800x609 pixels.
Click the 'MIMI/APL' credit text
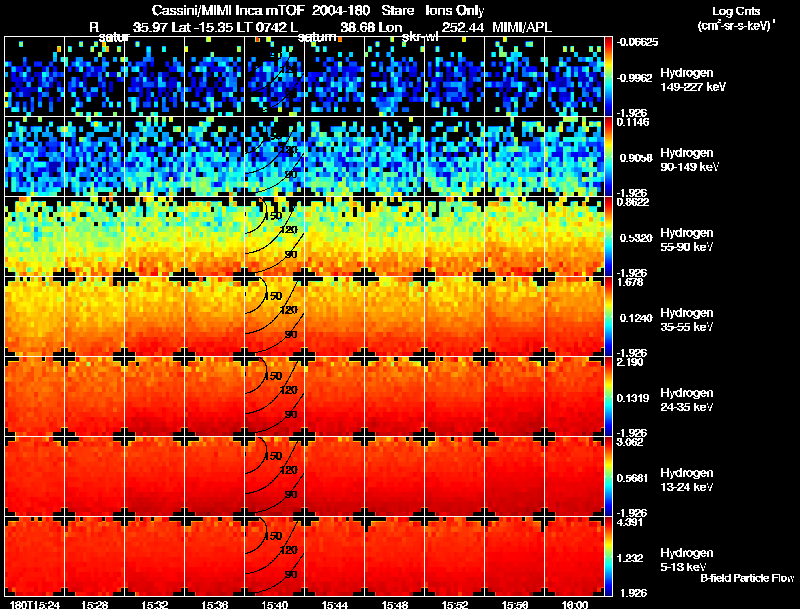coord(522,28)
